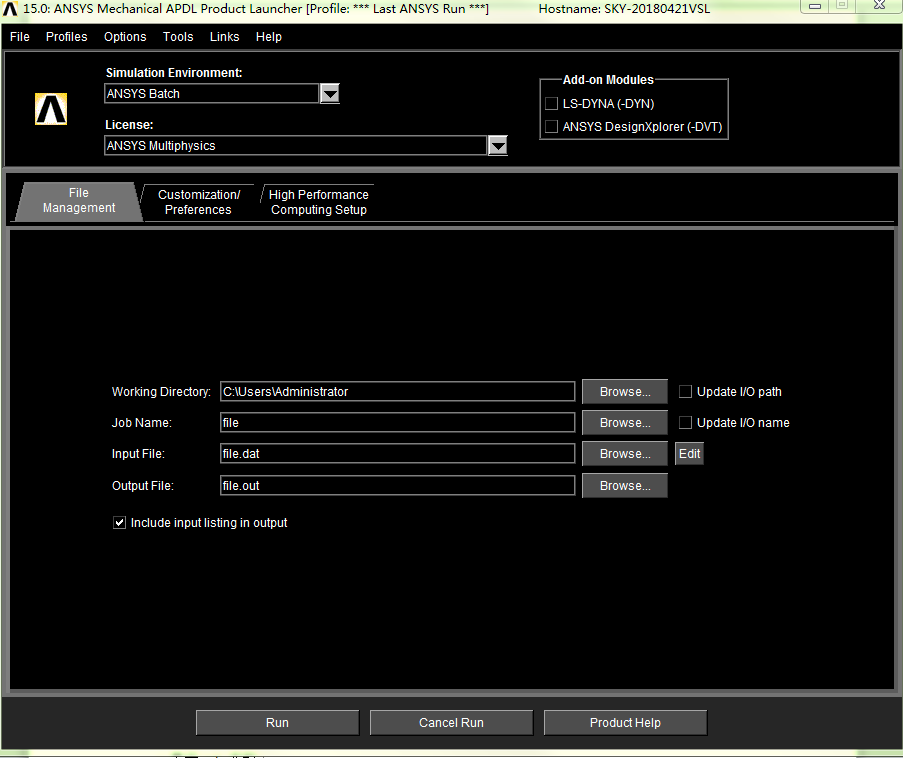Switch to High Performance Computing Setup tab

[x=318, y=202]
